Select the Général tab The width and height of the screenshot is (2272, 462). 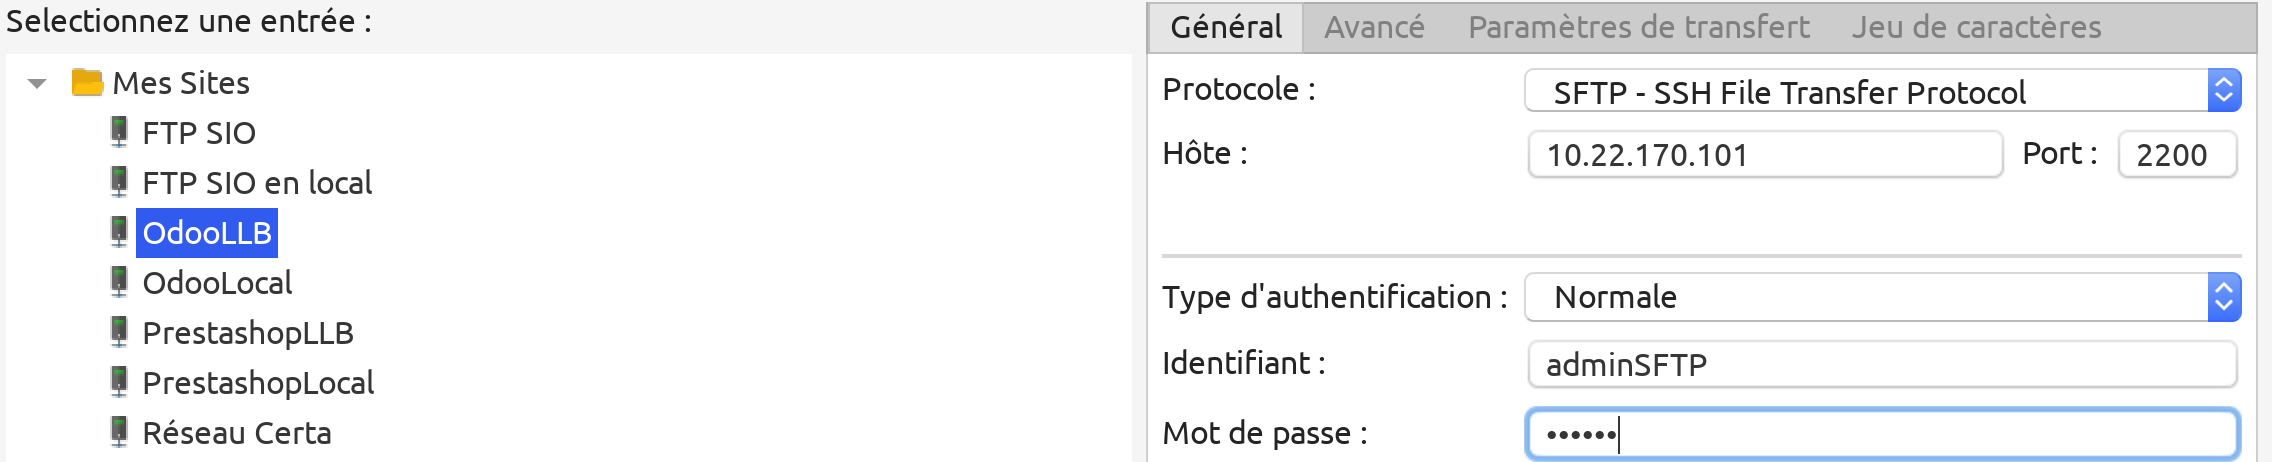point(1226,27)
